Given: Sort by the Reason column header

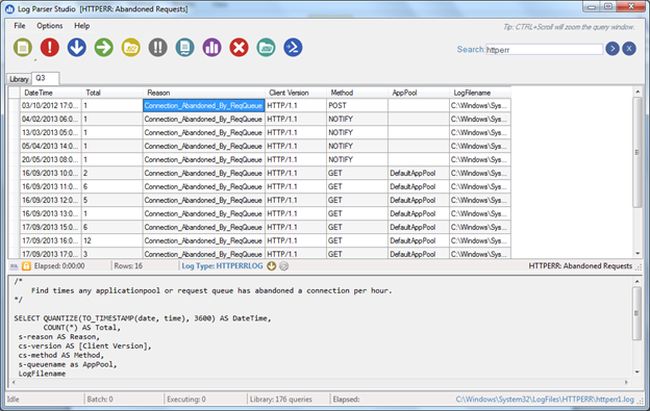Looking at the screenshot, I should click(204, 92).
